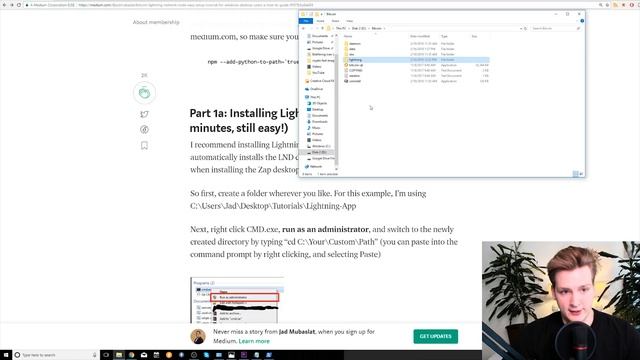Open Desktop in navigation pane
Viewport: 640px width, 360px height.
(318, 109)
